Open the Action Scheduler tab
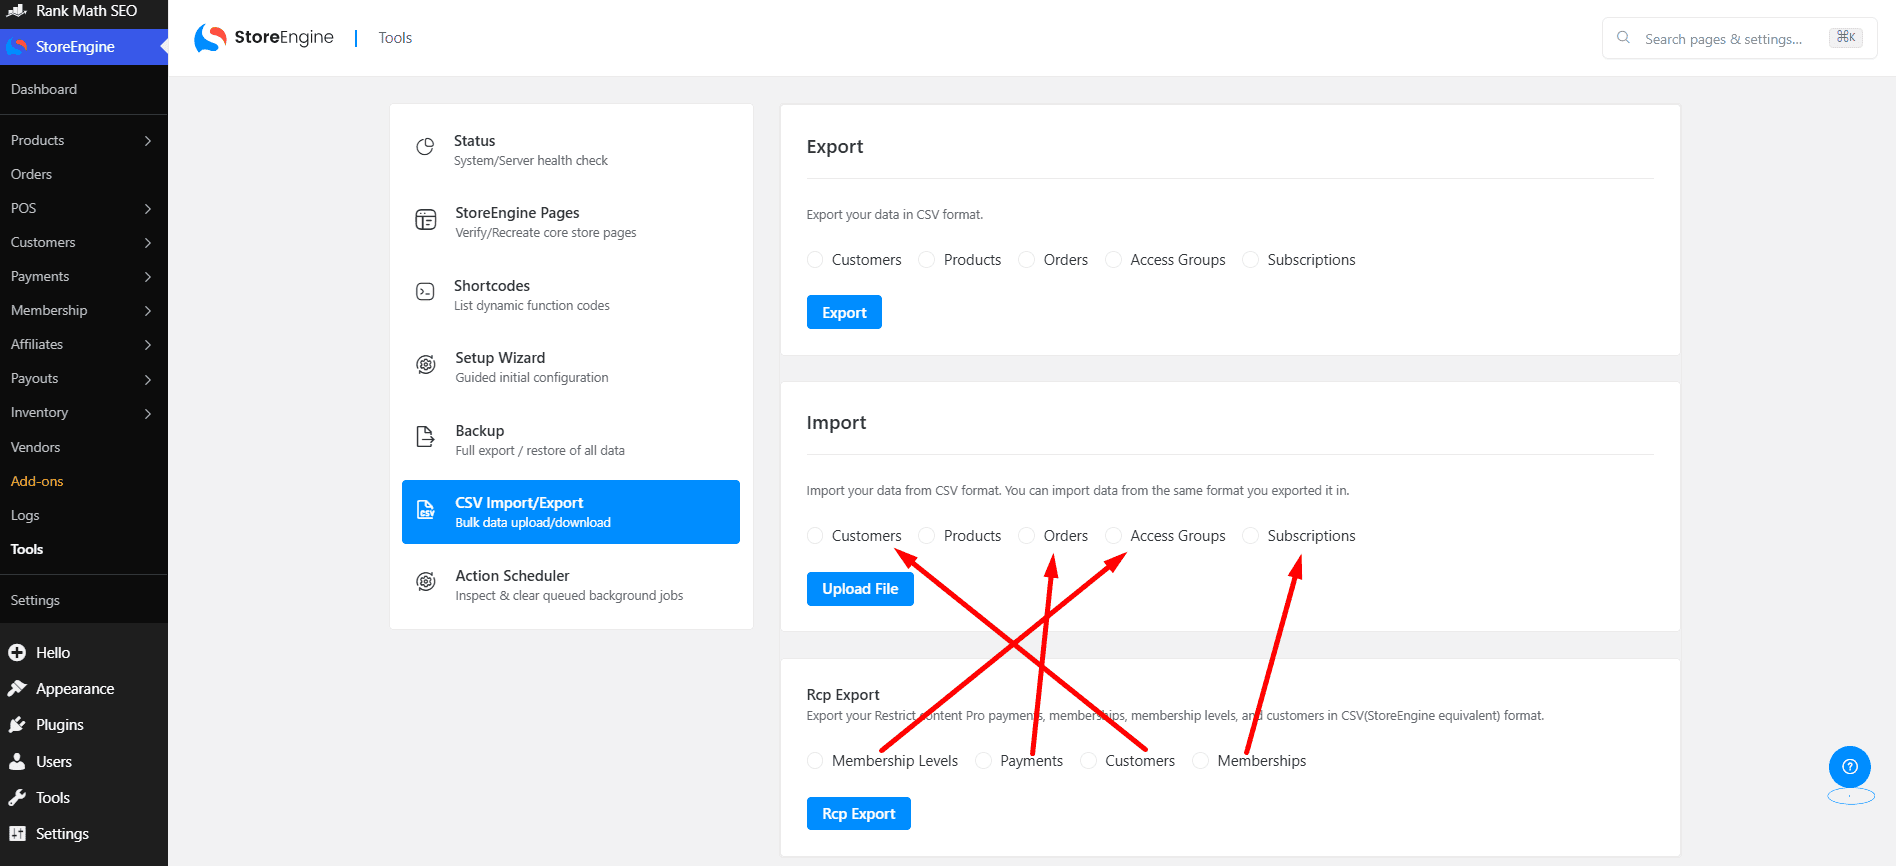 (x=571, y=585)
